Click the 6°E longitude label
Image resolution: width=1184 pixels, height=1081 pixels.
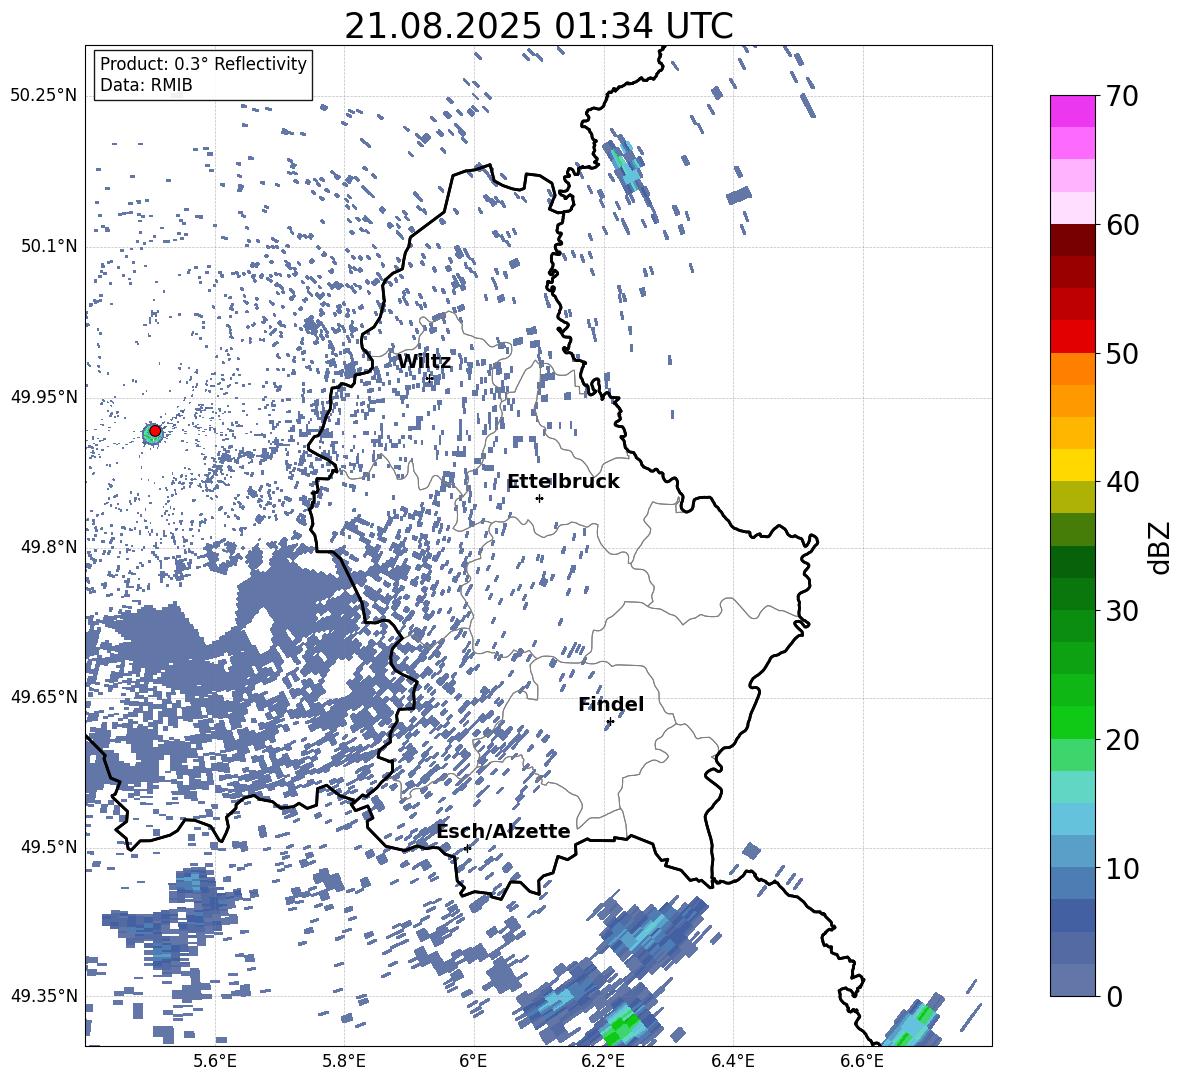click(473, 1061)
